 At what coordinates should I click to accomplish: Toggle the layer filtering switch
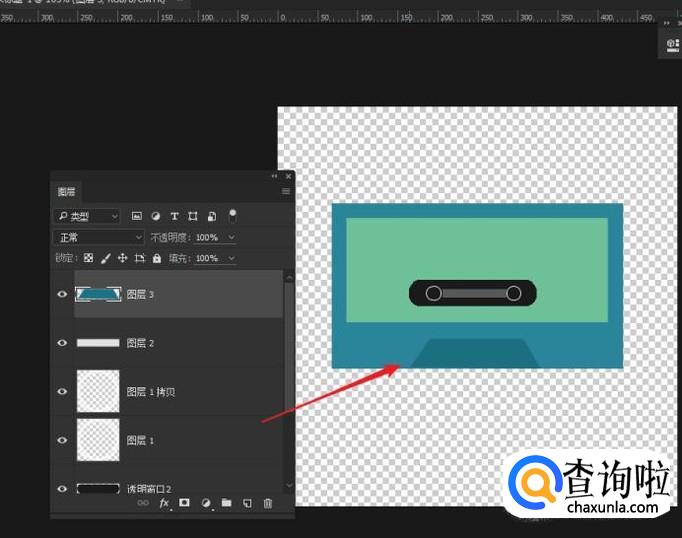coord(233,215)
